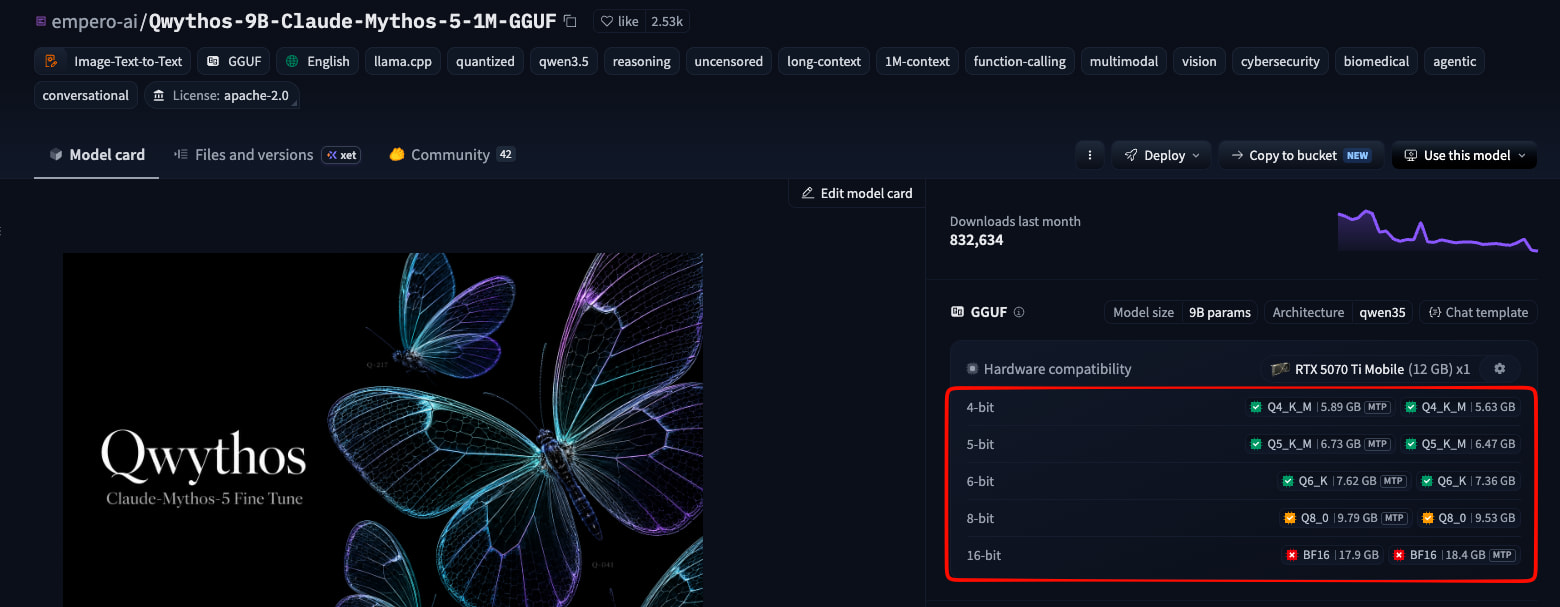The image size is (1560, 607).
Task: Open the cybersecurity tag
Action: [1280, 61]
